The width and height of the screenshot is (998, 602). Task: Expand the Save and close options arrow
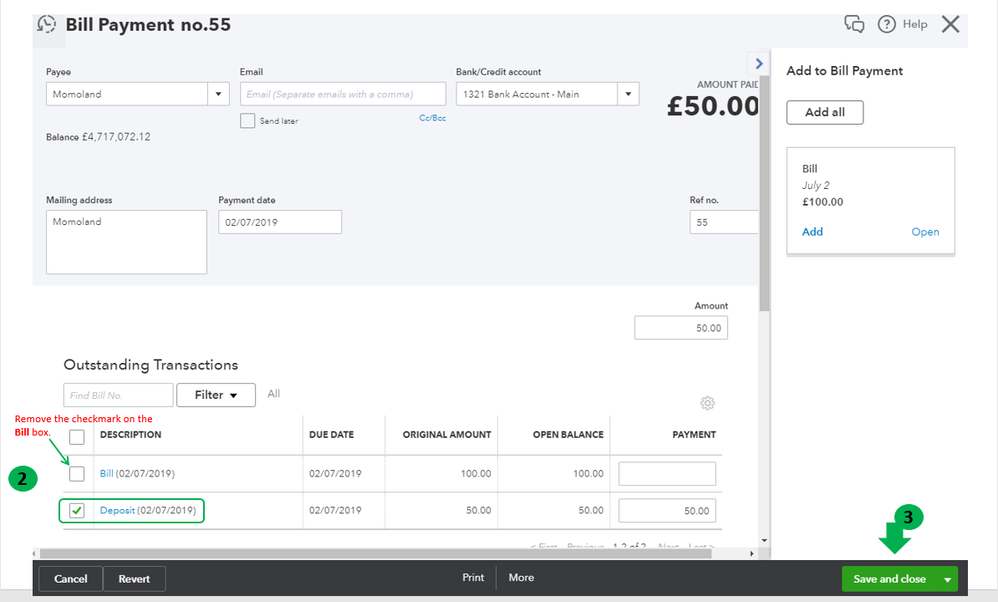[x=947, y=579]
